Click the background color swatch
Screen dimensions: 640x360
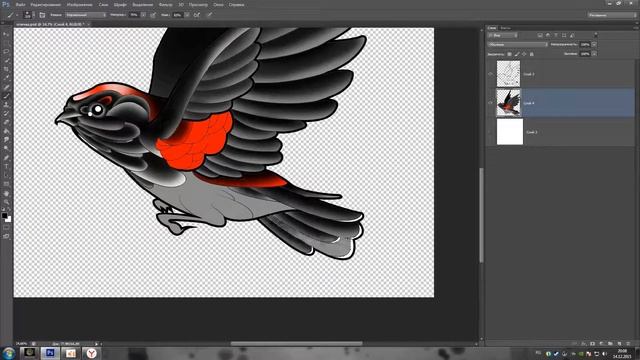coord(9,220)
